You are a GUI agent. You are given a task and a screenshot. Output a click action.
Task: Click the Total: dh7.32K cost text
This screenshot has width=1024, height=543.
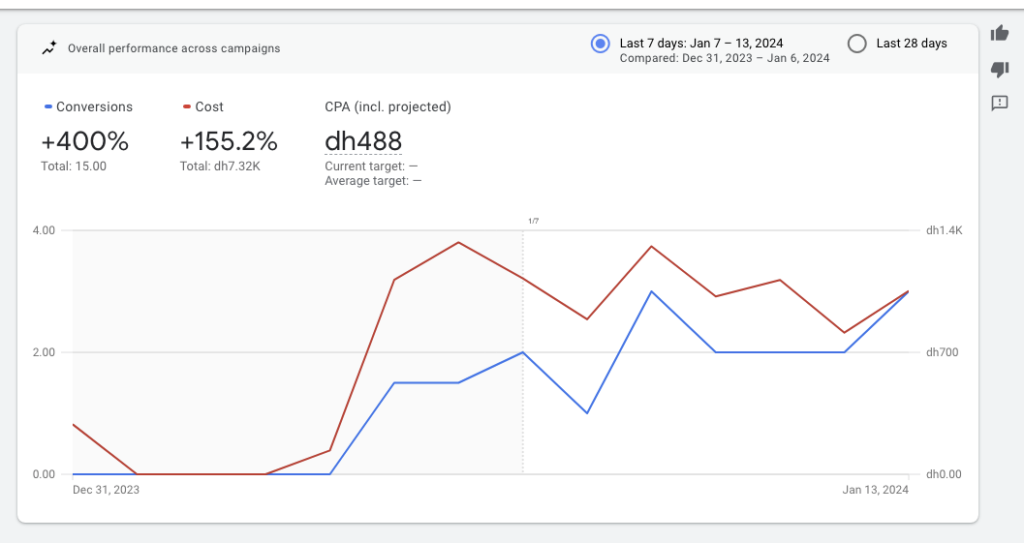click(221, 166)
